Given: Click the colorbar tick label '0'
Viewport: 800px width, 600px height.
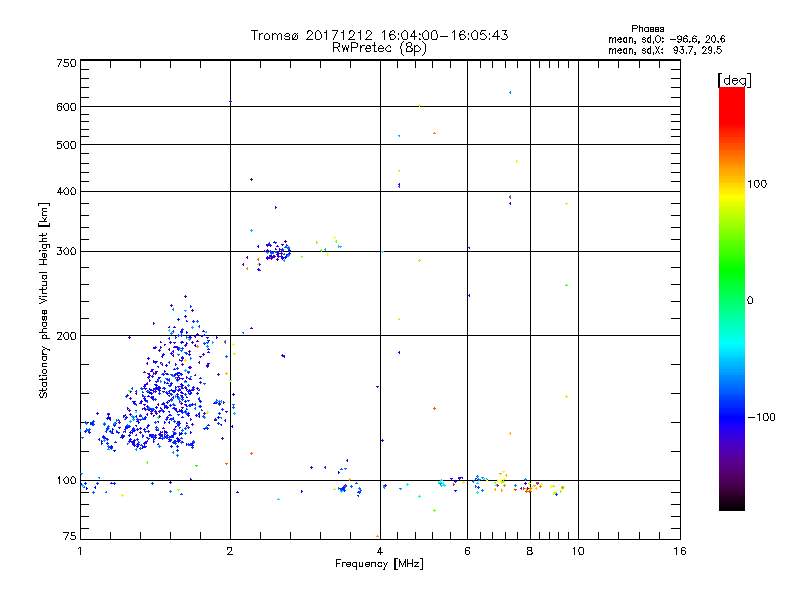Looking at the screenshot, I should (750, 301).
